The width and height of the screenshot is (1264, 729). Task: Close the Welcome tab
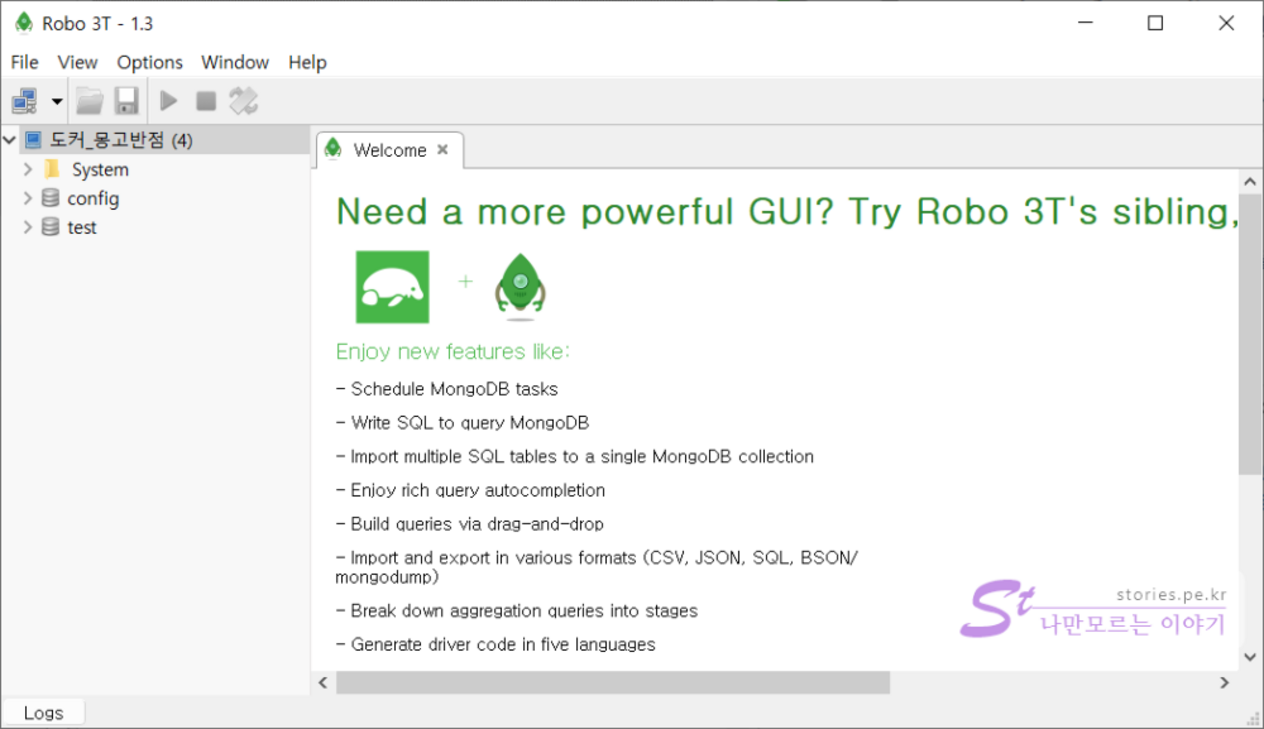point(442,150)
